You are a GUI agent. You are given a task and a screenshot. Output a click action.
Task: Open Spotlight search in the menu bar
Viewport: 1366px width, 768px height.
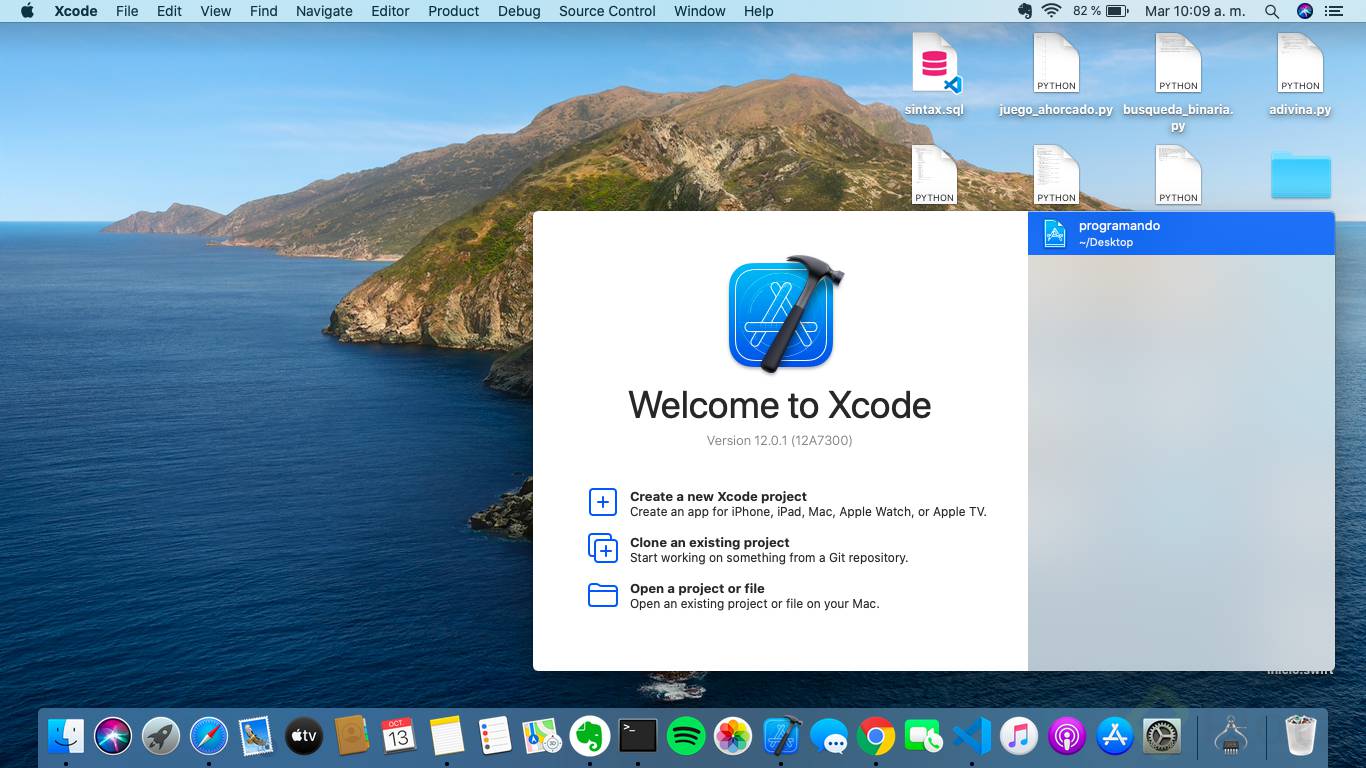[1272, 11]
